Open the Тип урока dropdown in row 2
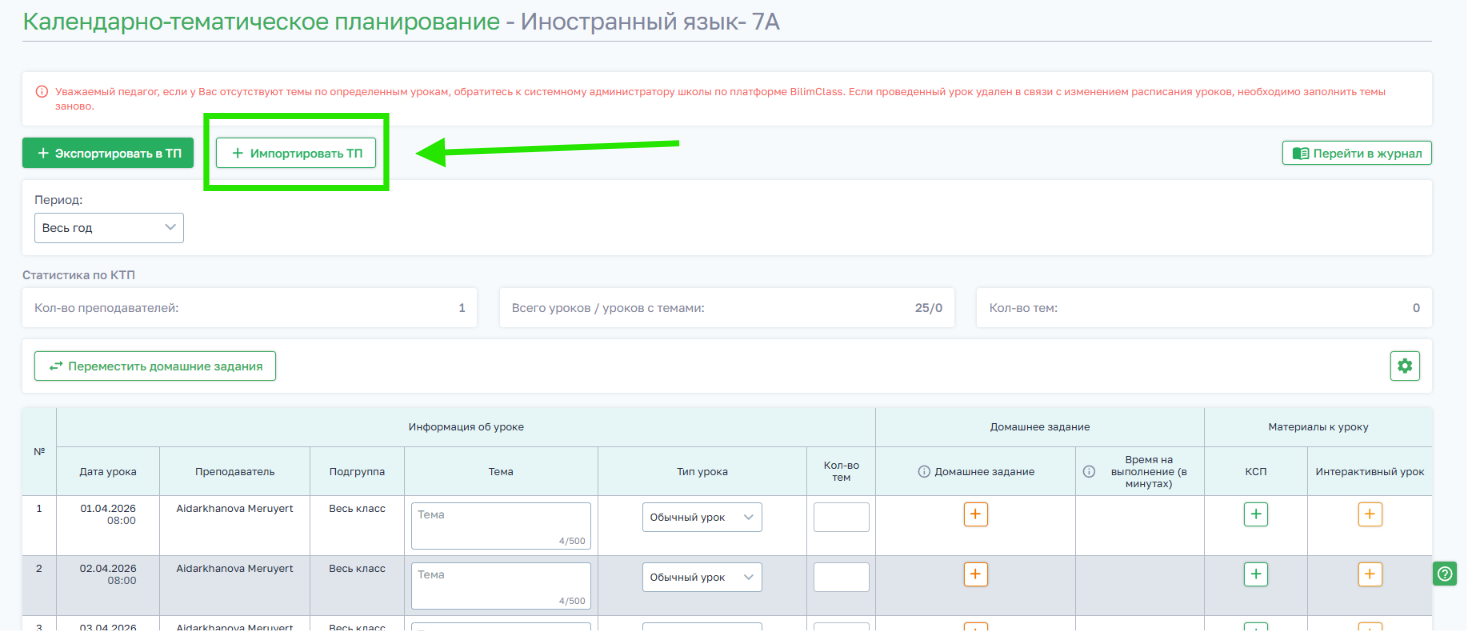Image resolution: width=1467 pixels, height=631 pixels. [702, 577]
